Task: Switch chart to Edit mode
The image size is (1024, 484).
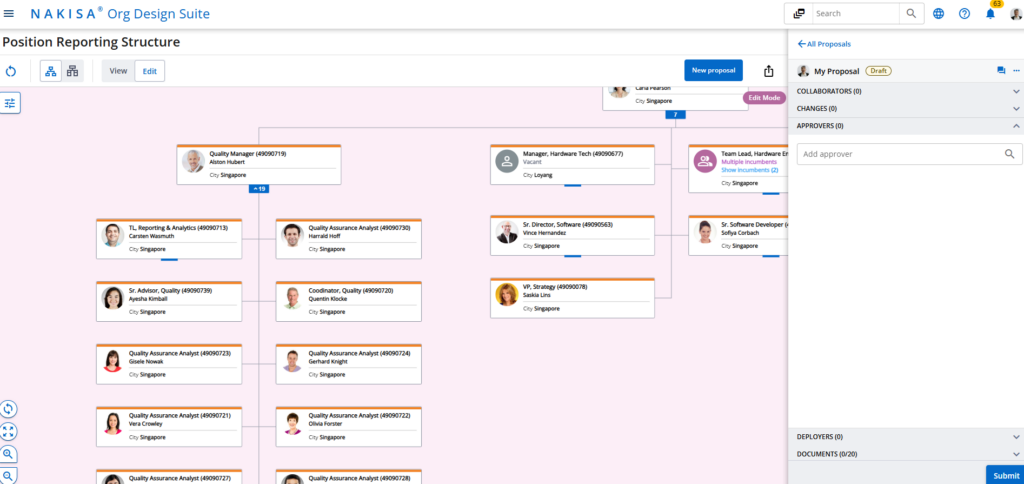Action: 150,71
